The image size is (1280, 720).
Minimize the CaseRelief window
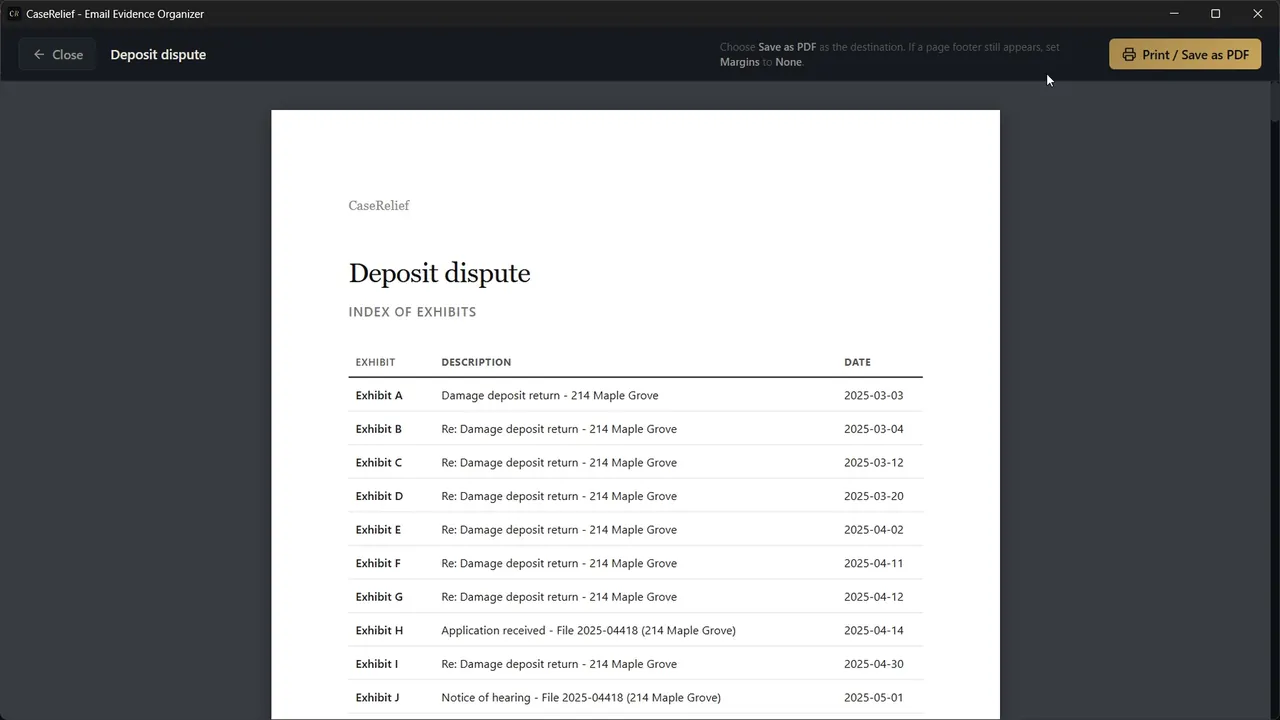click(x=1174, y=14)
